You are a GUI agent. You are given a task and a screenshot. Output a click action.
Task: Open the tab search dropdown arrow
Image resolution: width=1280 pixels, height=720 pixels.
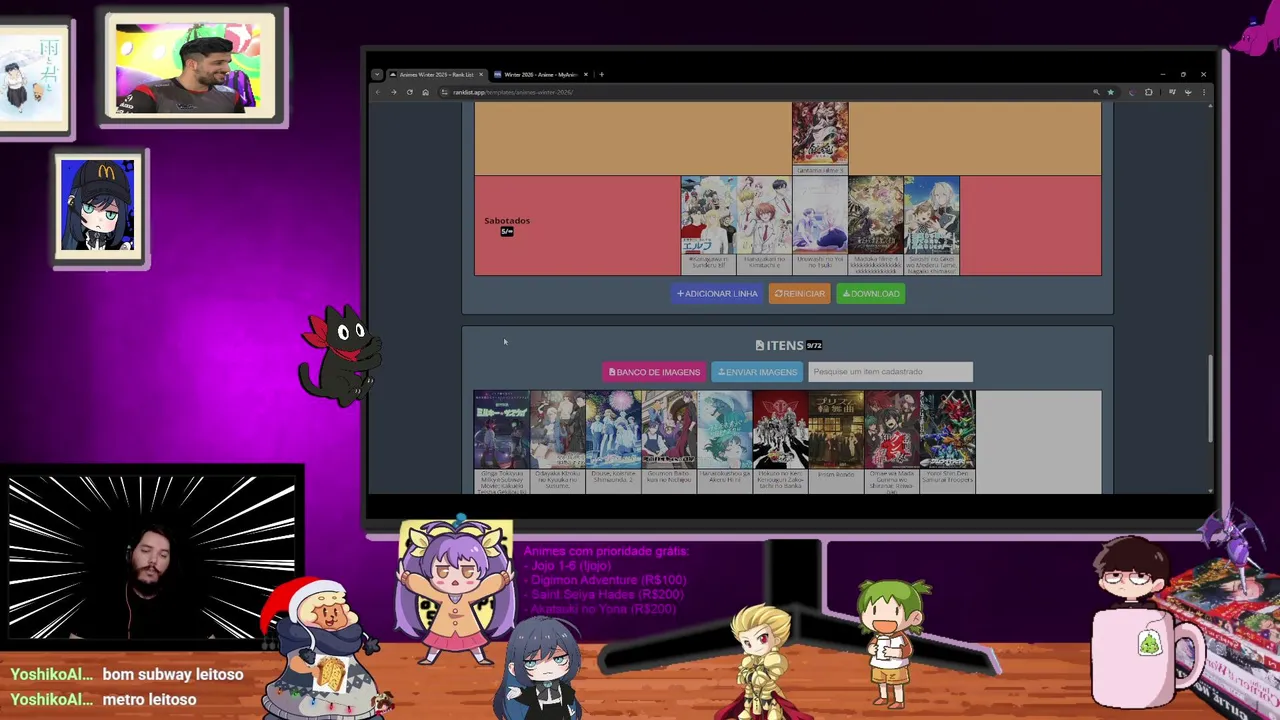coord(376,74)
